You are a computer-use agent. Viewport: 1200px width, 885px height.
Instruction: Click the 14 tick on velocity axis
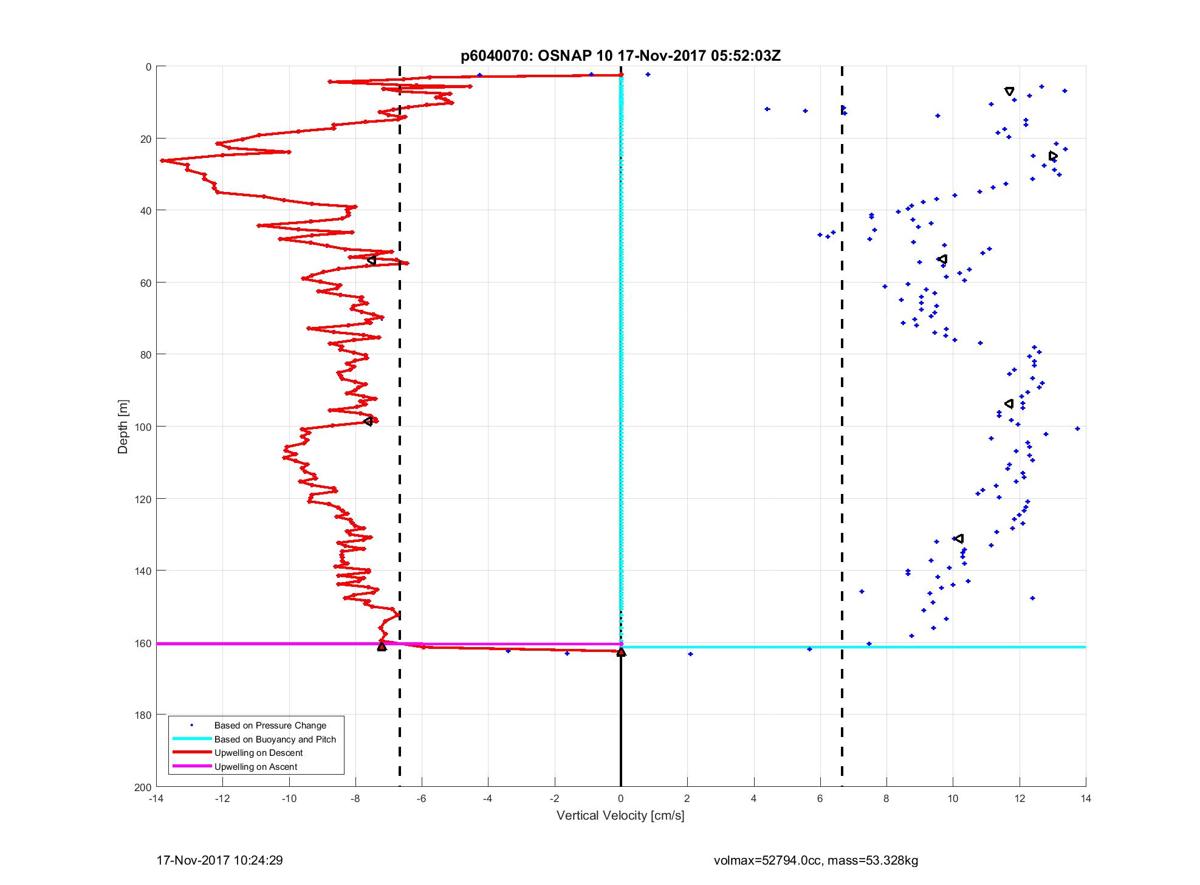pos(1085,799)
